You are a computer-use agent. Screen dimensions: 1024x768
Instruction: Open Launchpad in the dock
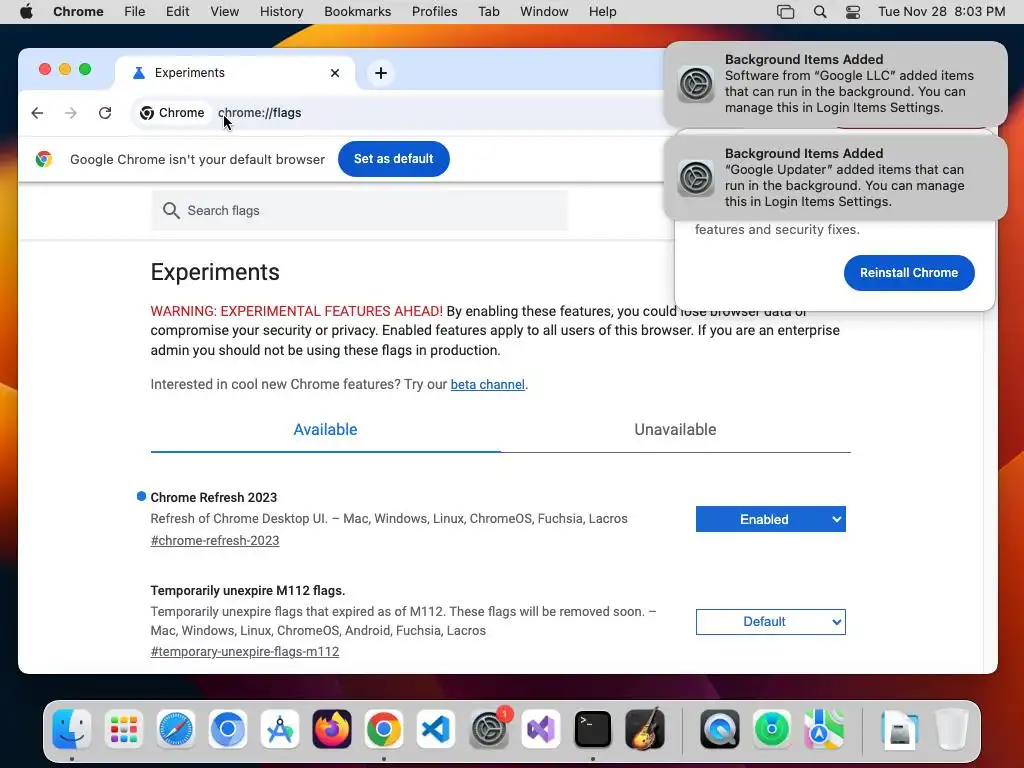(x=123, y=729)
